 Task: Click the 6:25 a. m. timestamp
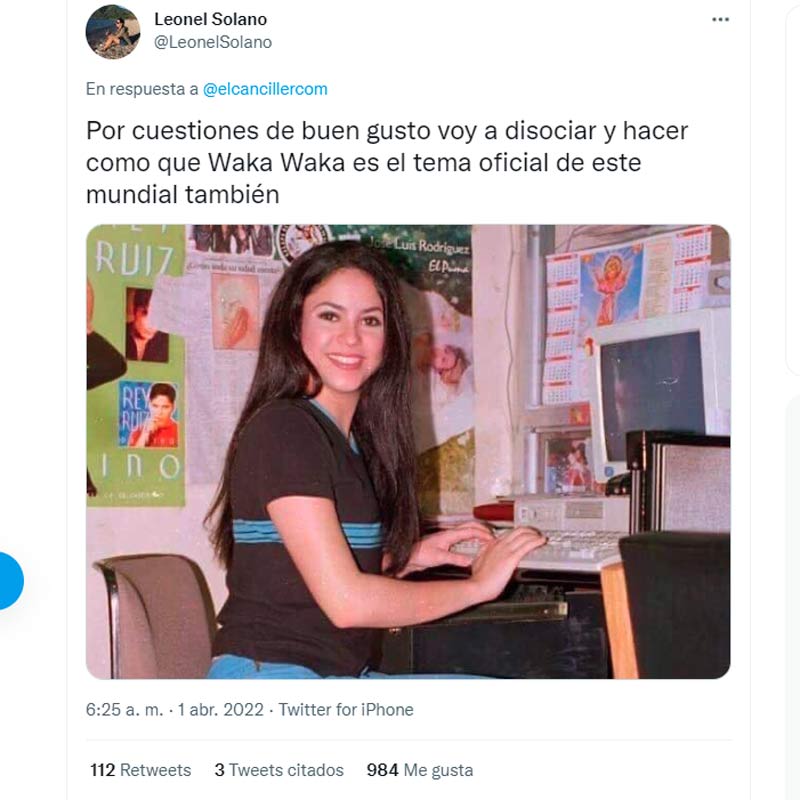click(x=124, y=710)
